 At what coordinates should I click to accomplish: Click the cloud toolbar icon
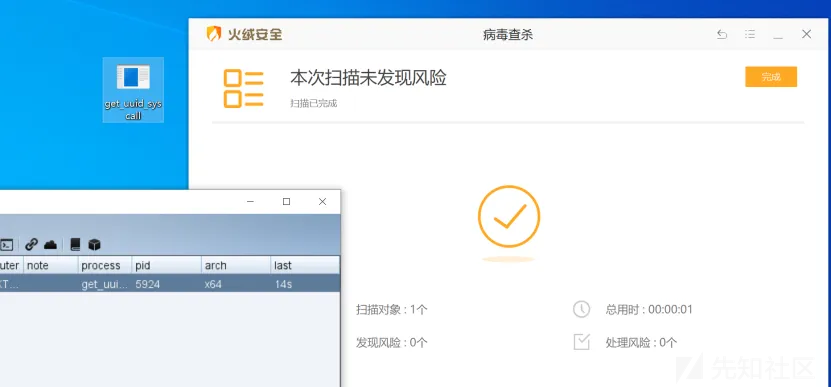pos(50,244)
